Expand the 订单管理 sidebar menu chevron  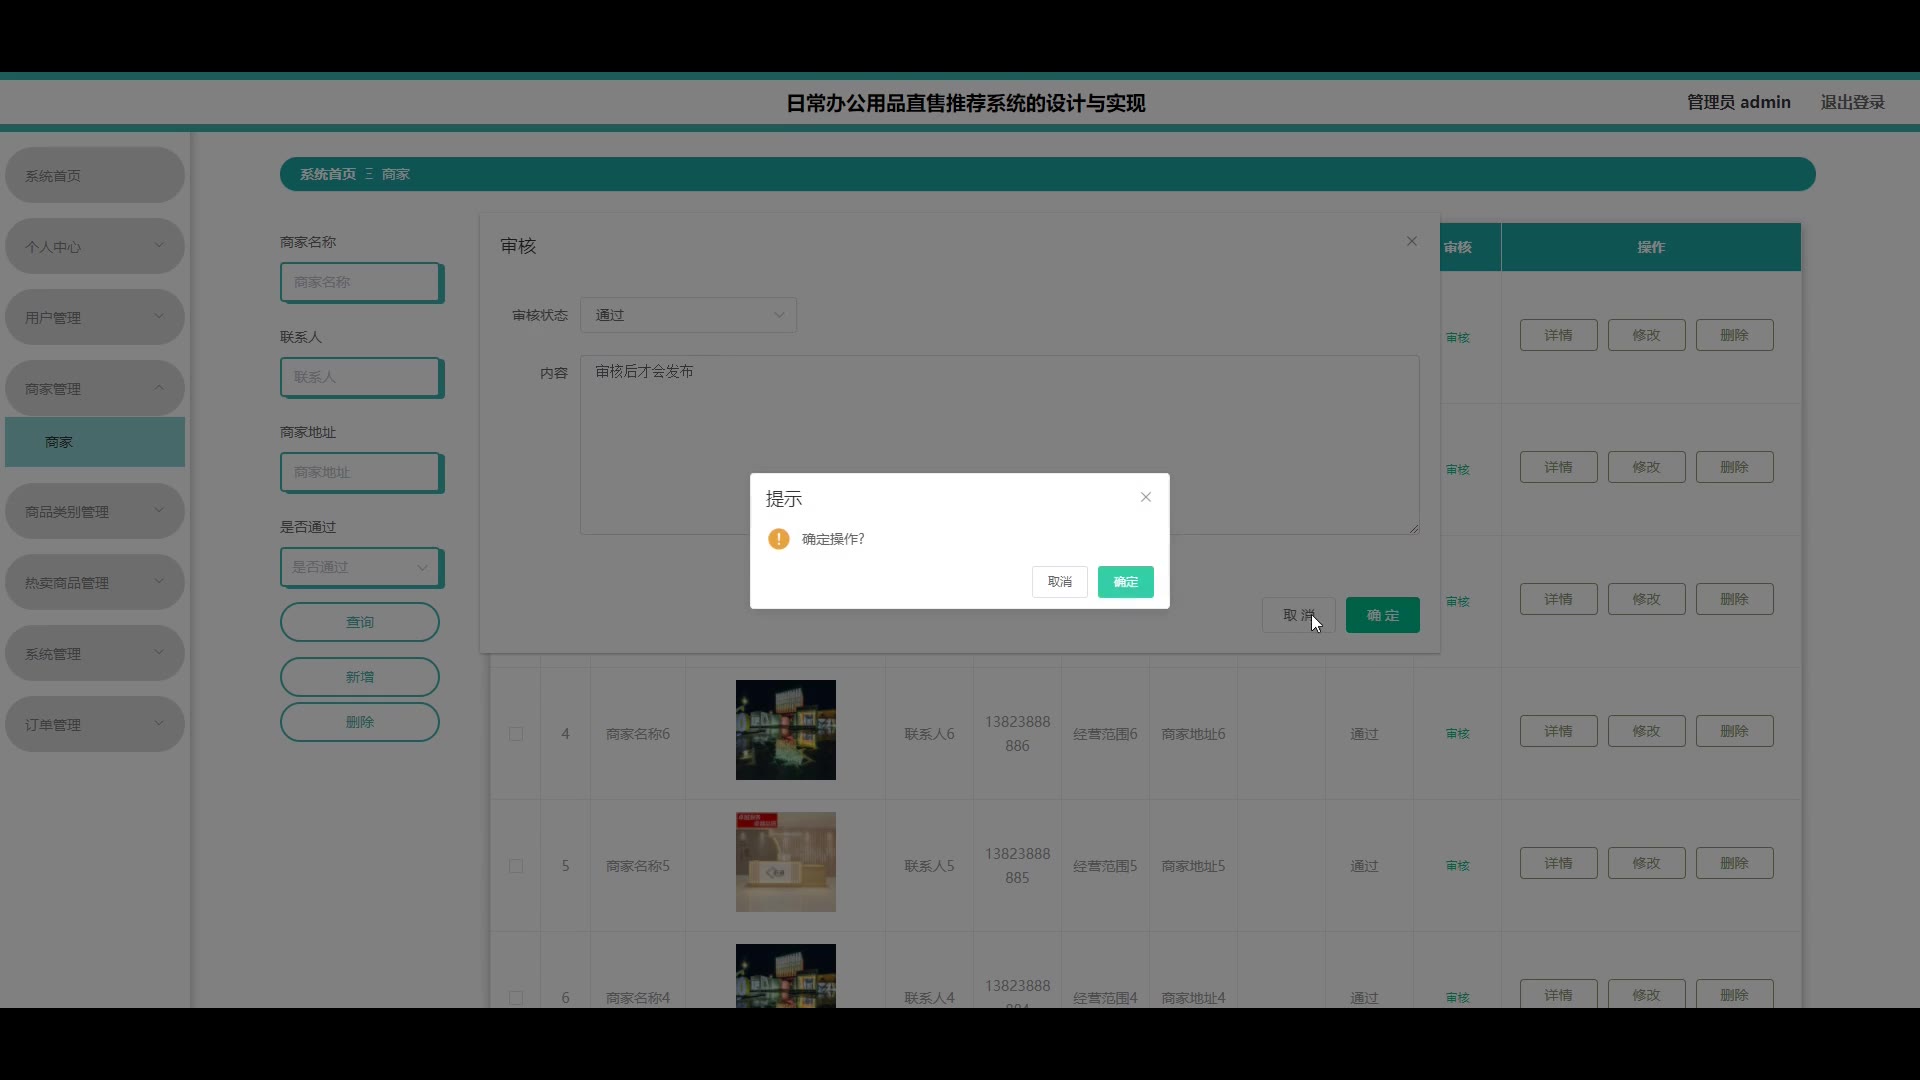(159, 724)
